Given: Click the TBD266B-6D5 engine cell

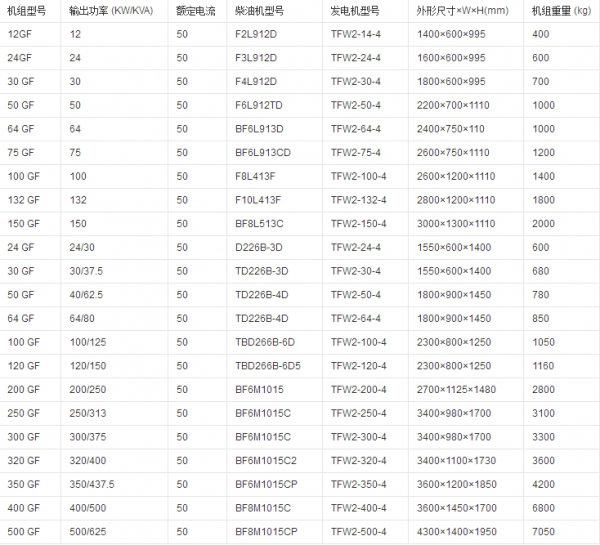Looking at the screenshot, I should (268, 366).
